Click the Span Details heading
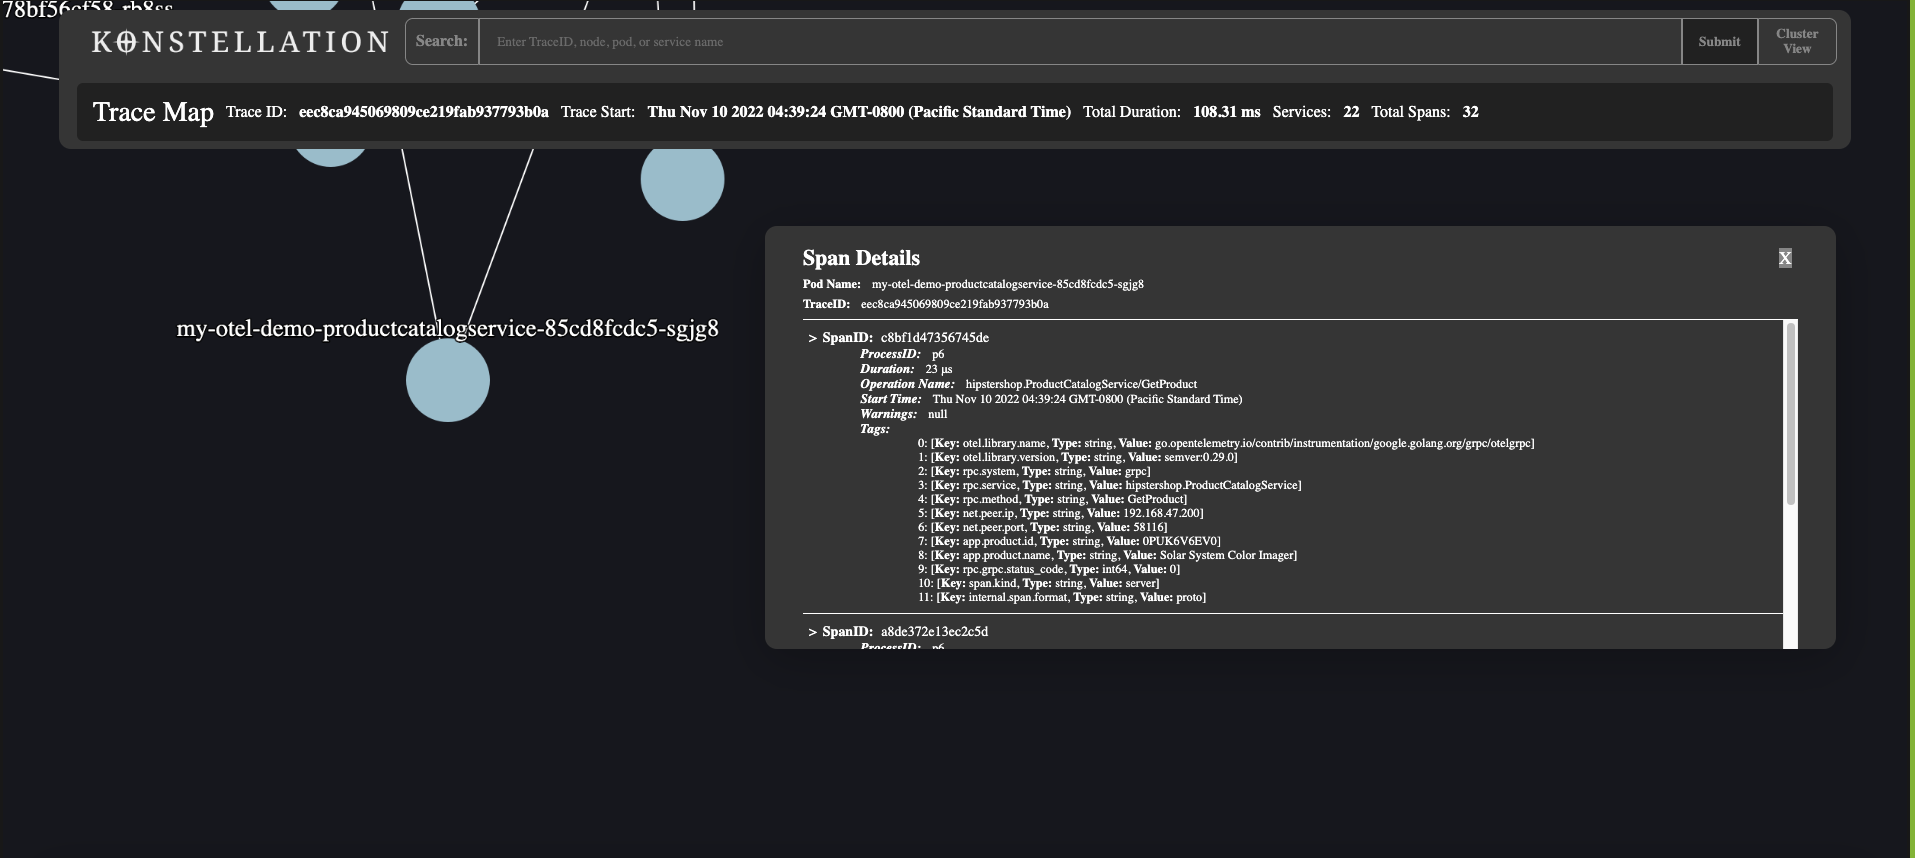 tap(861, 258)
